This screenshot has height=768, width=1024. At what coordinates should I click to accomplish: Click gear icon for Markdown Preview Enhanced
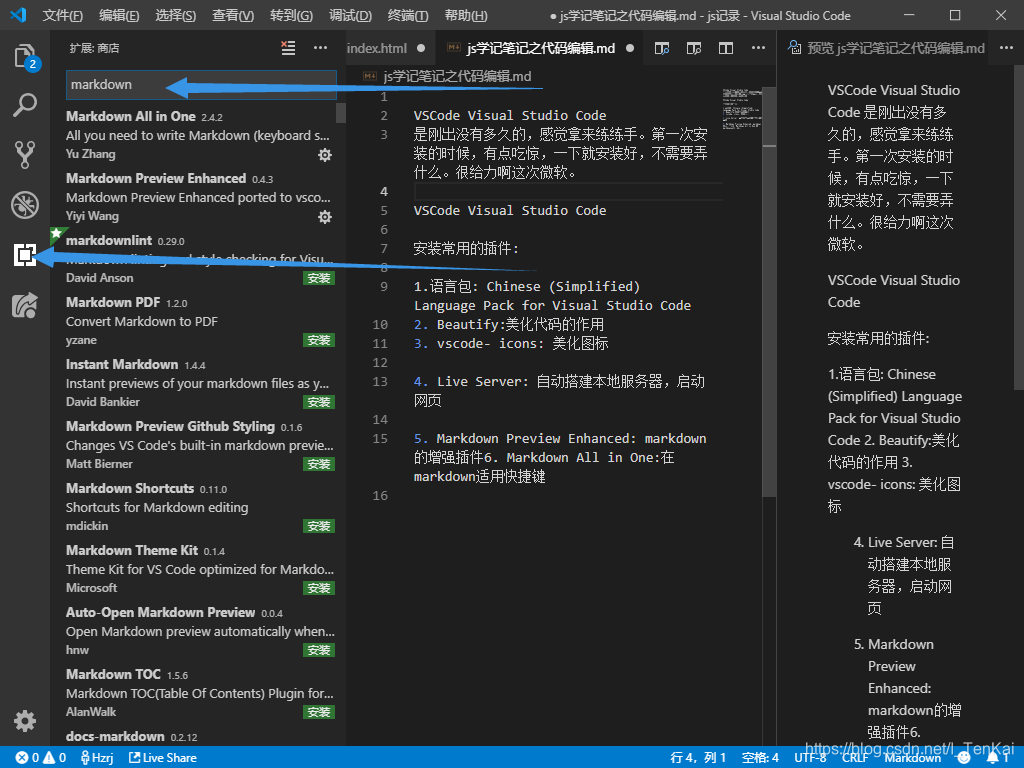pyautogui.click(x=325, y=217)
